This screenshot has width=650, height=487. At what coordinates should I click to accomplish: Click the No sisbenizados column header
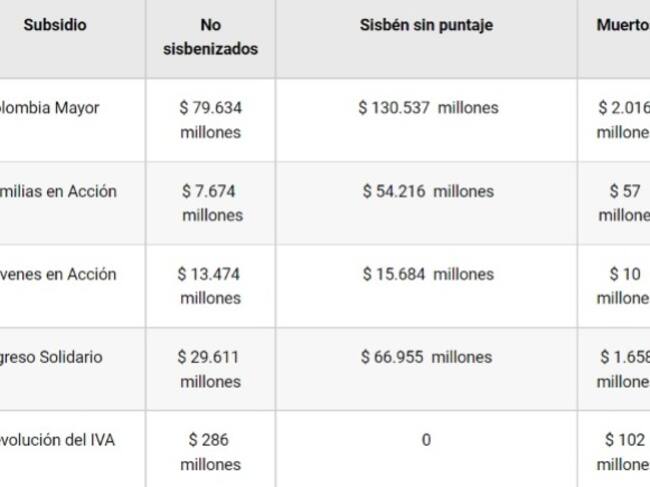point(210,37)
